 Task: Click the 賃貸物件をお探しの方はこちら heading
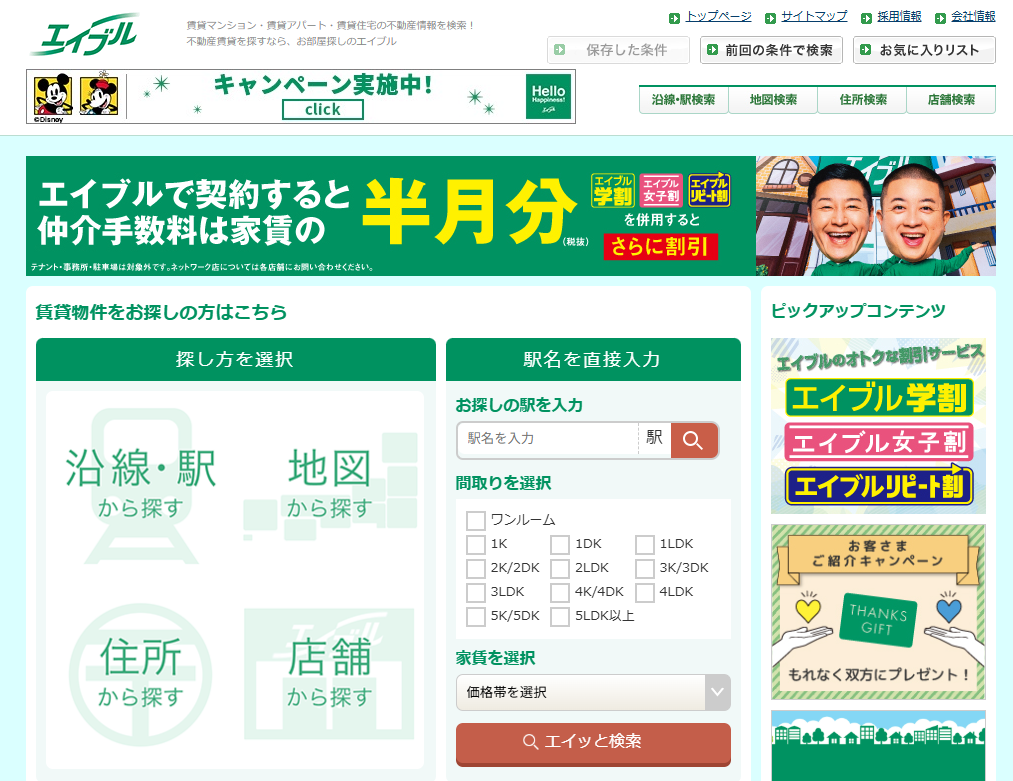tap(162, 313)
